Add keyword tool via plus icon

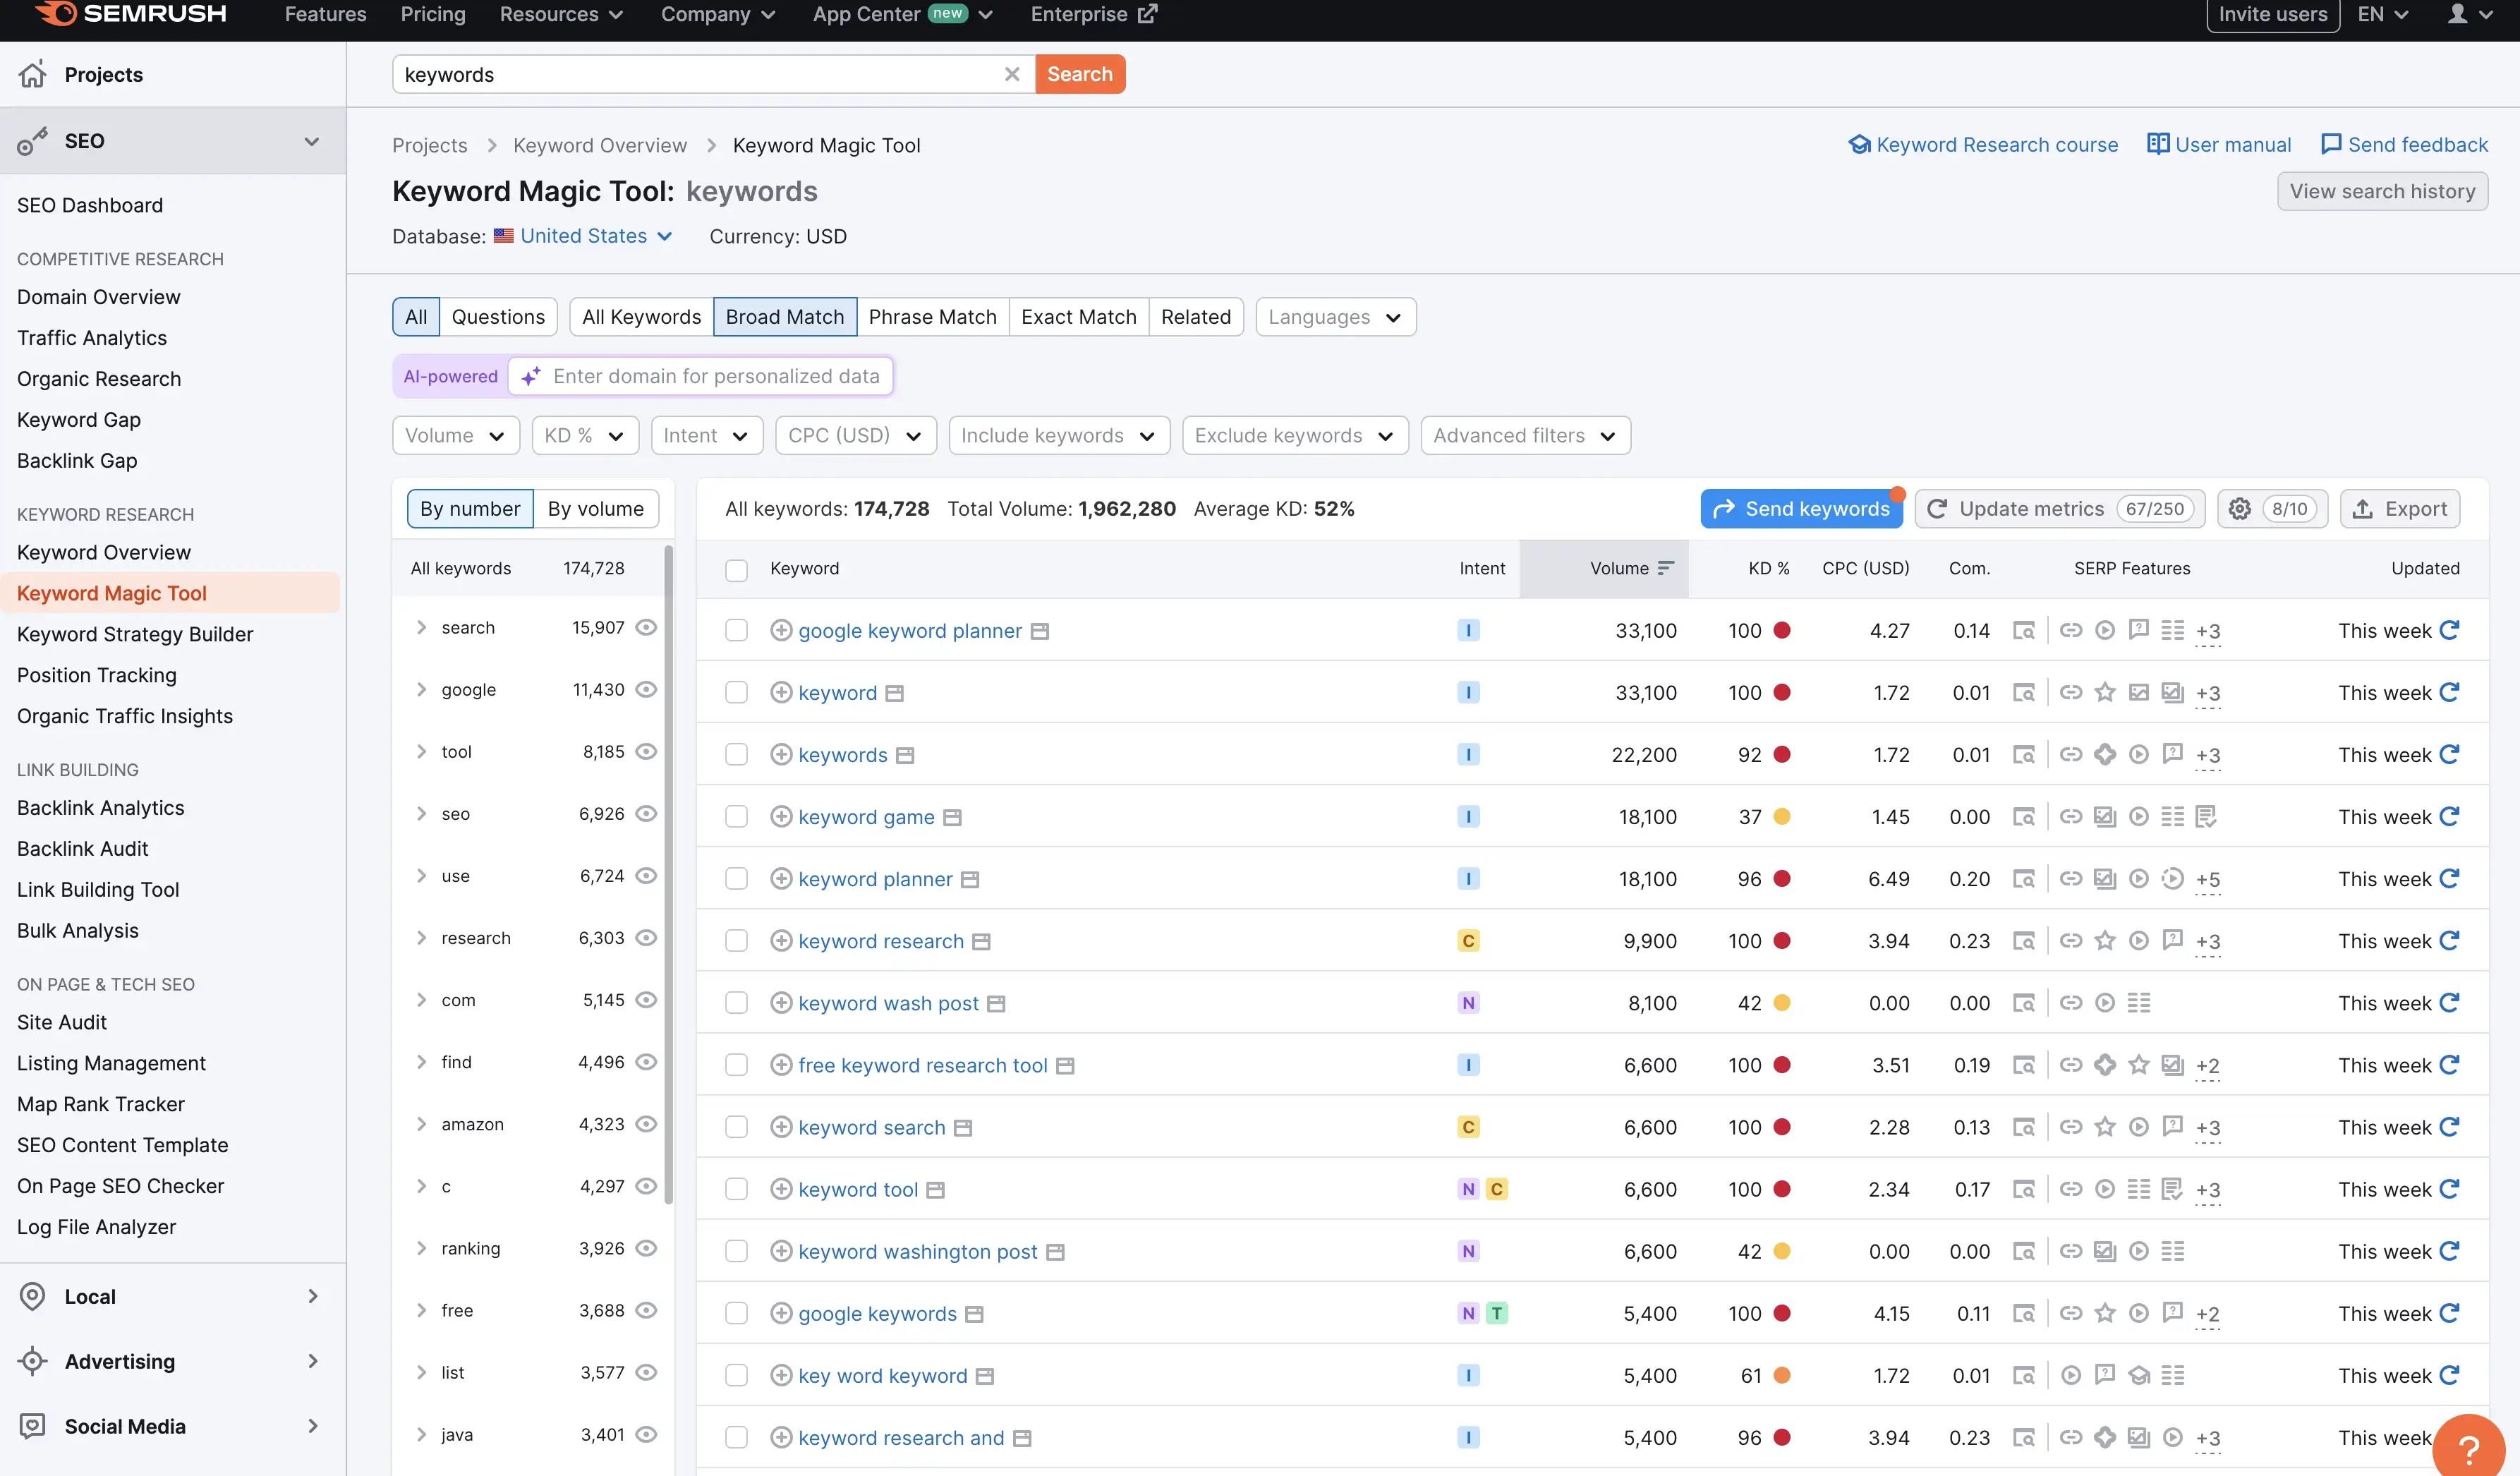click(781, 1189)
